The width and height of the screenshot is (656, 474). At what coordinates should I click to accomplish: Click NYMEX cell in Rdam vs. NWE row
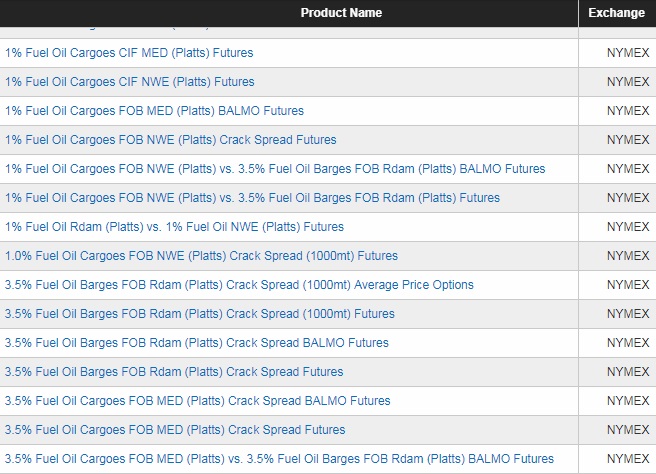coord(628,227)
